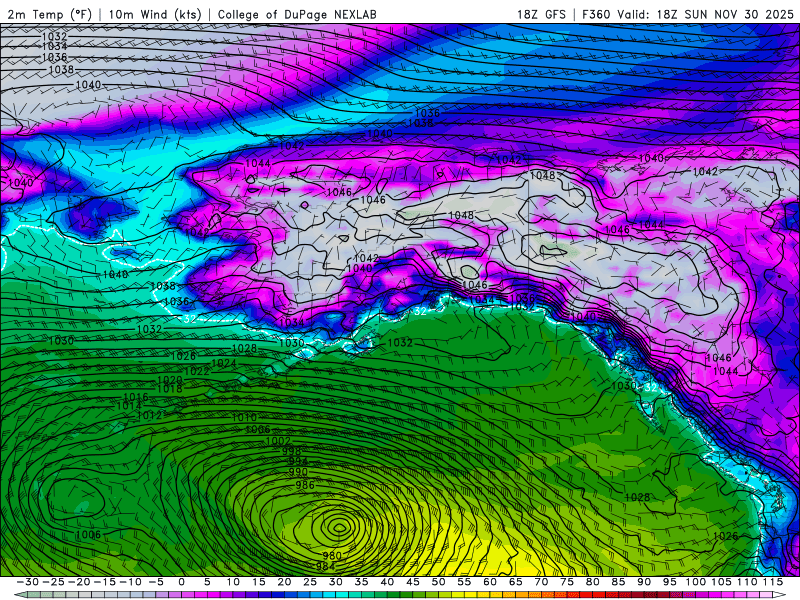Click the 990 pressure contour label
The width and height of the screenshot is (800, 600).
pos(298,472)
